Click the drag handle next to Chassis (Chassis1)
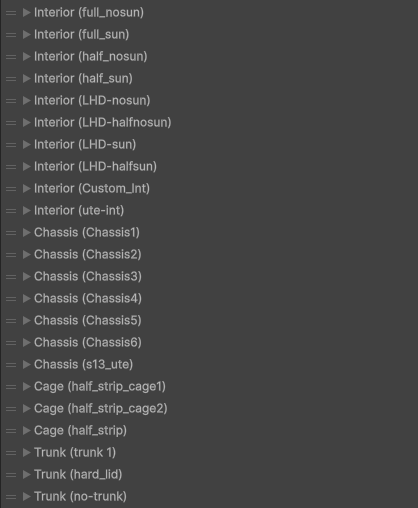418x508 pixels. [11, 233]
